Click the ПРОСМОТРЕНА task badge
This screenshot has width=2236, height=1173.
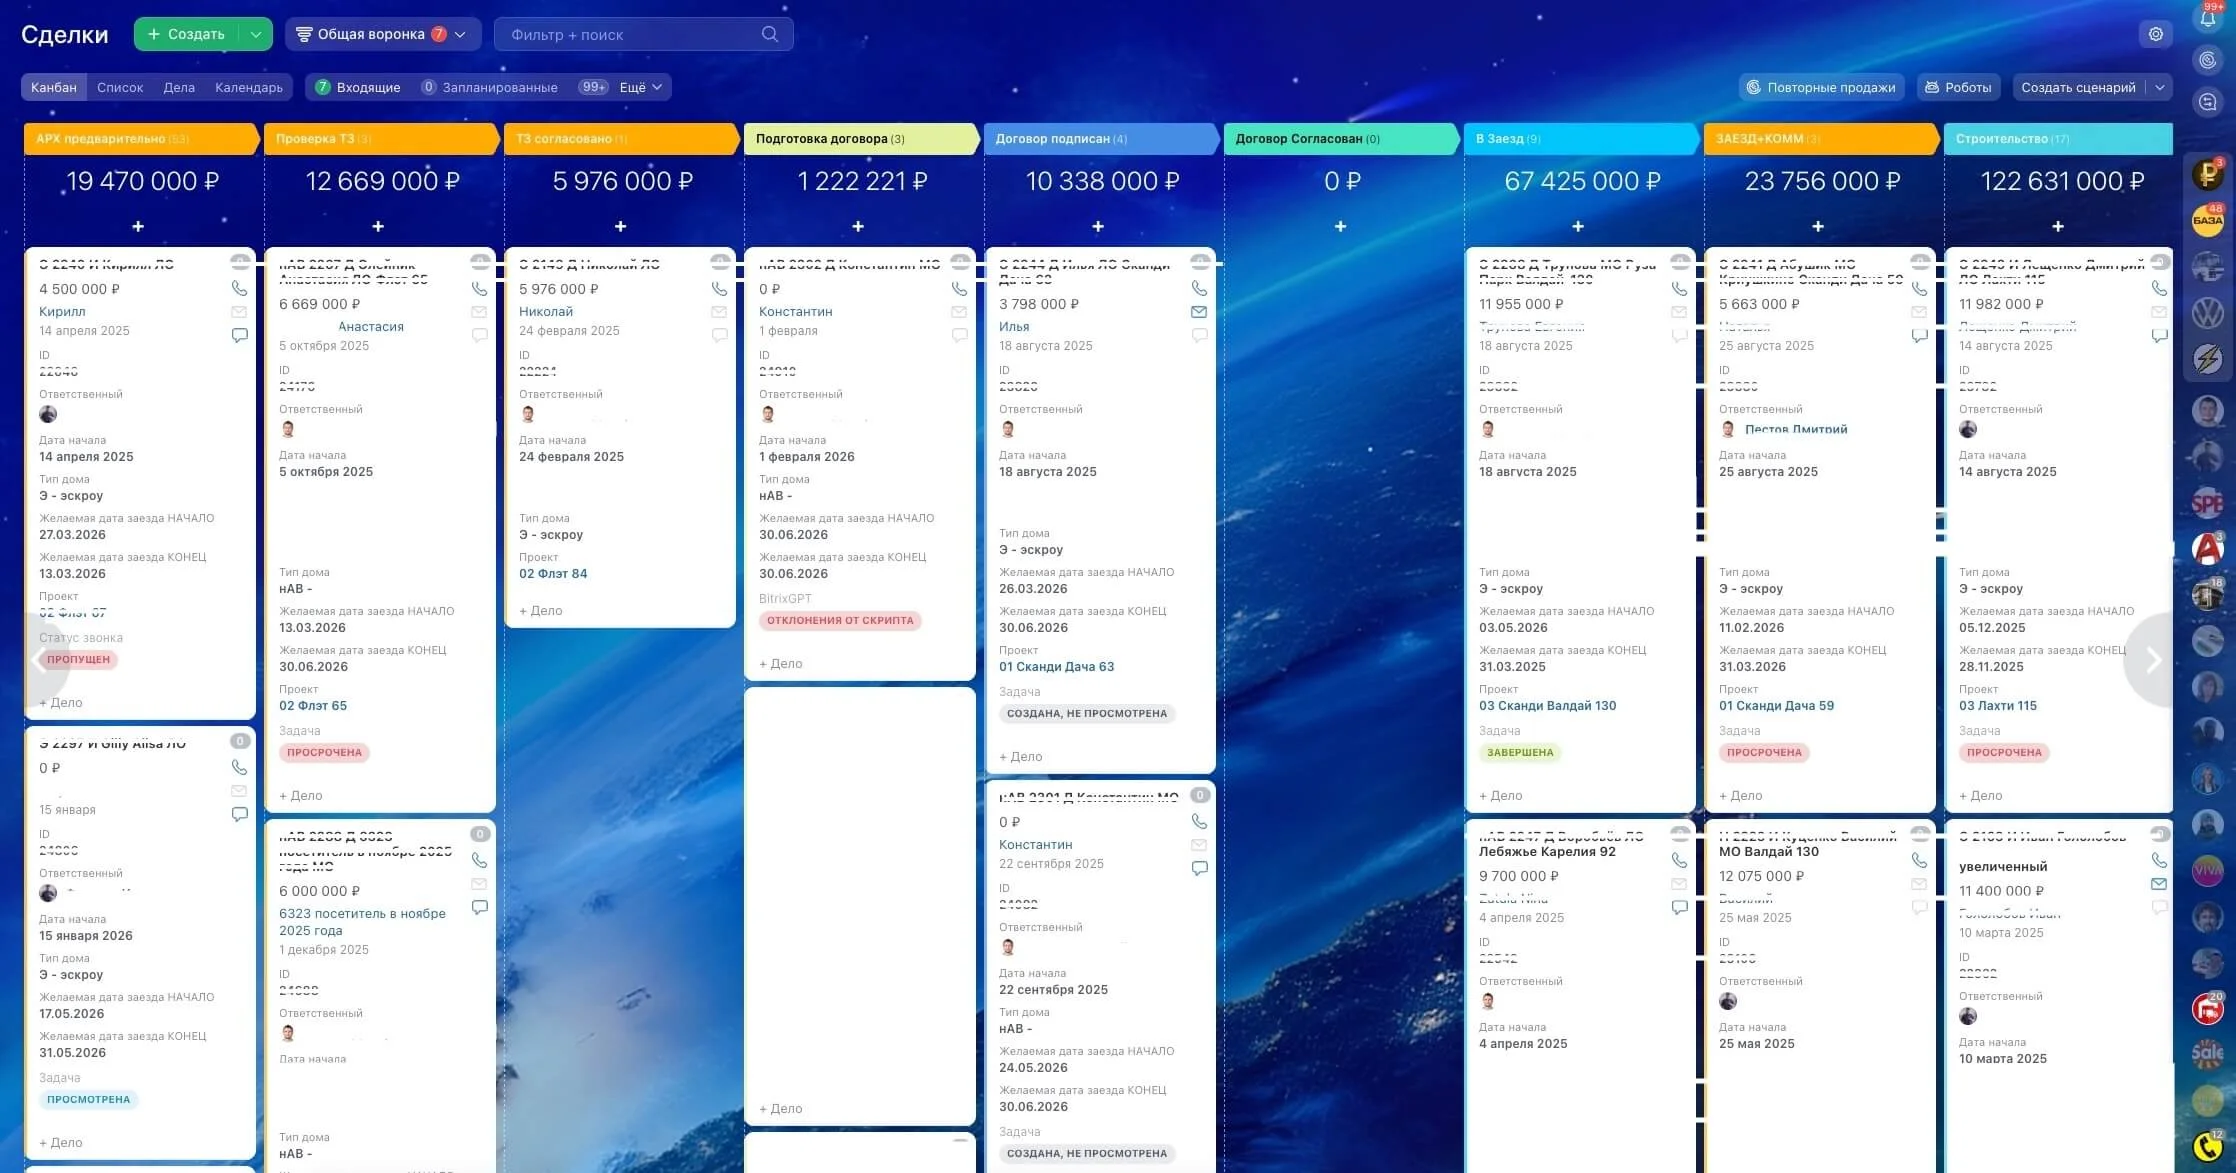[x=88, y=1099]
